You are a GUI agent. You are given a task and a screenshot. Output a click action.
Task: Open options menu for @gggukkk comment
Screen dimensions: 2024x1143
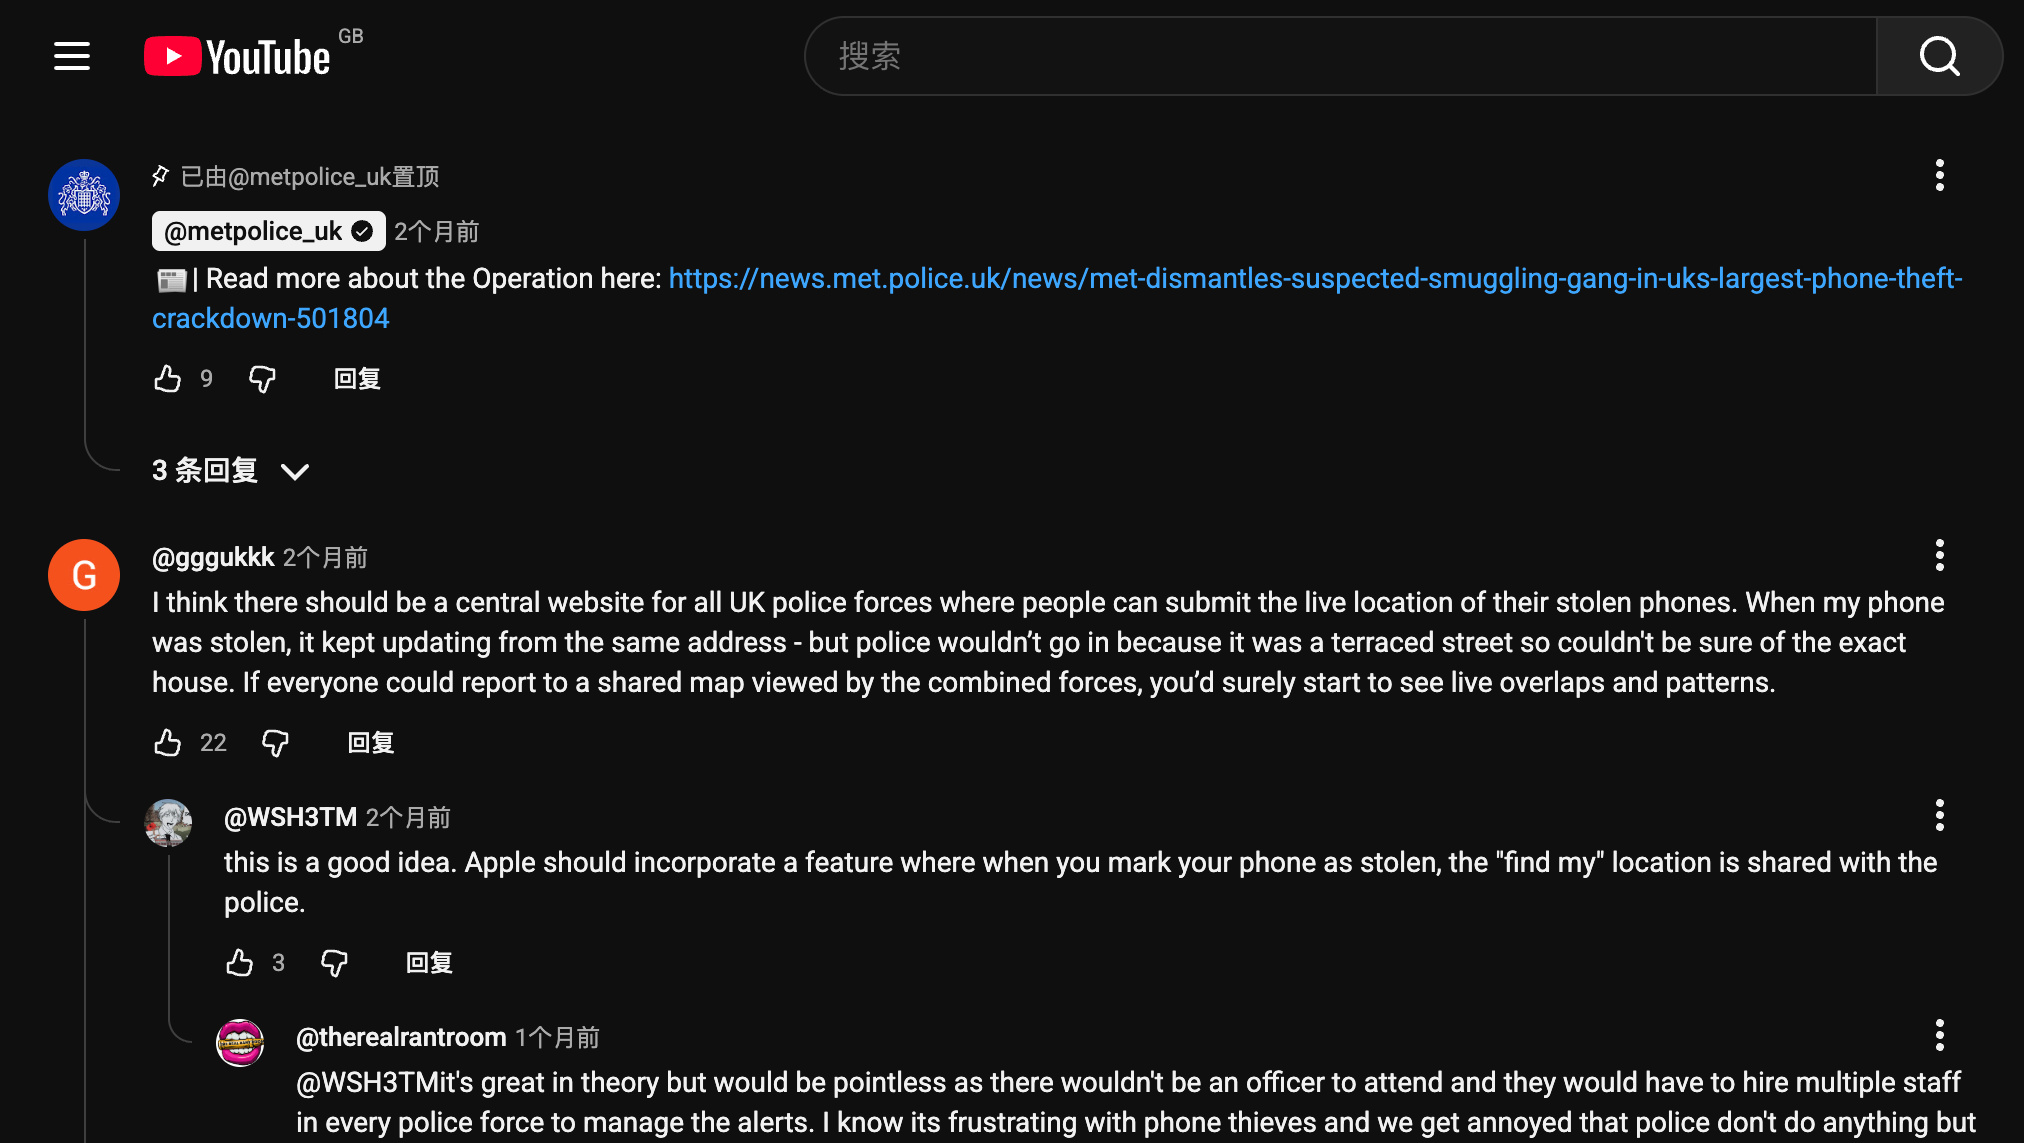tap(1939, 556)
